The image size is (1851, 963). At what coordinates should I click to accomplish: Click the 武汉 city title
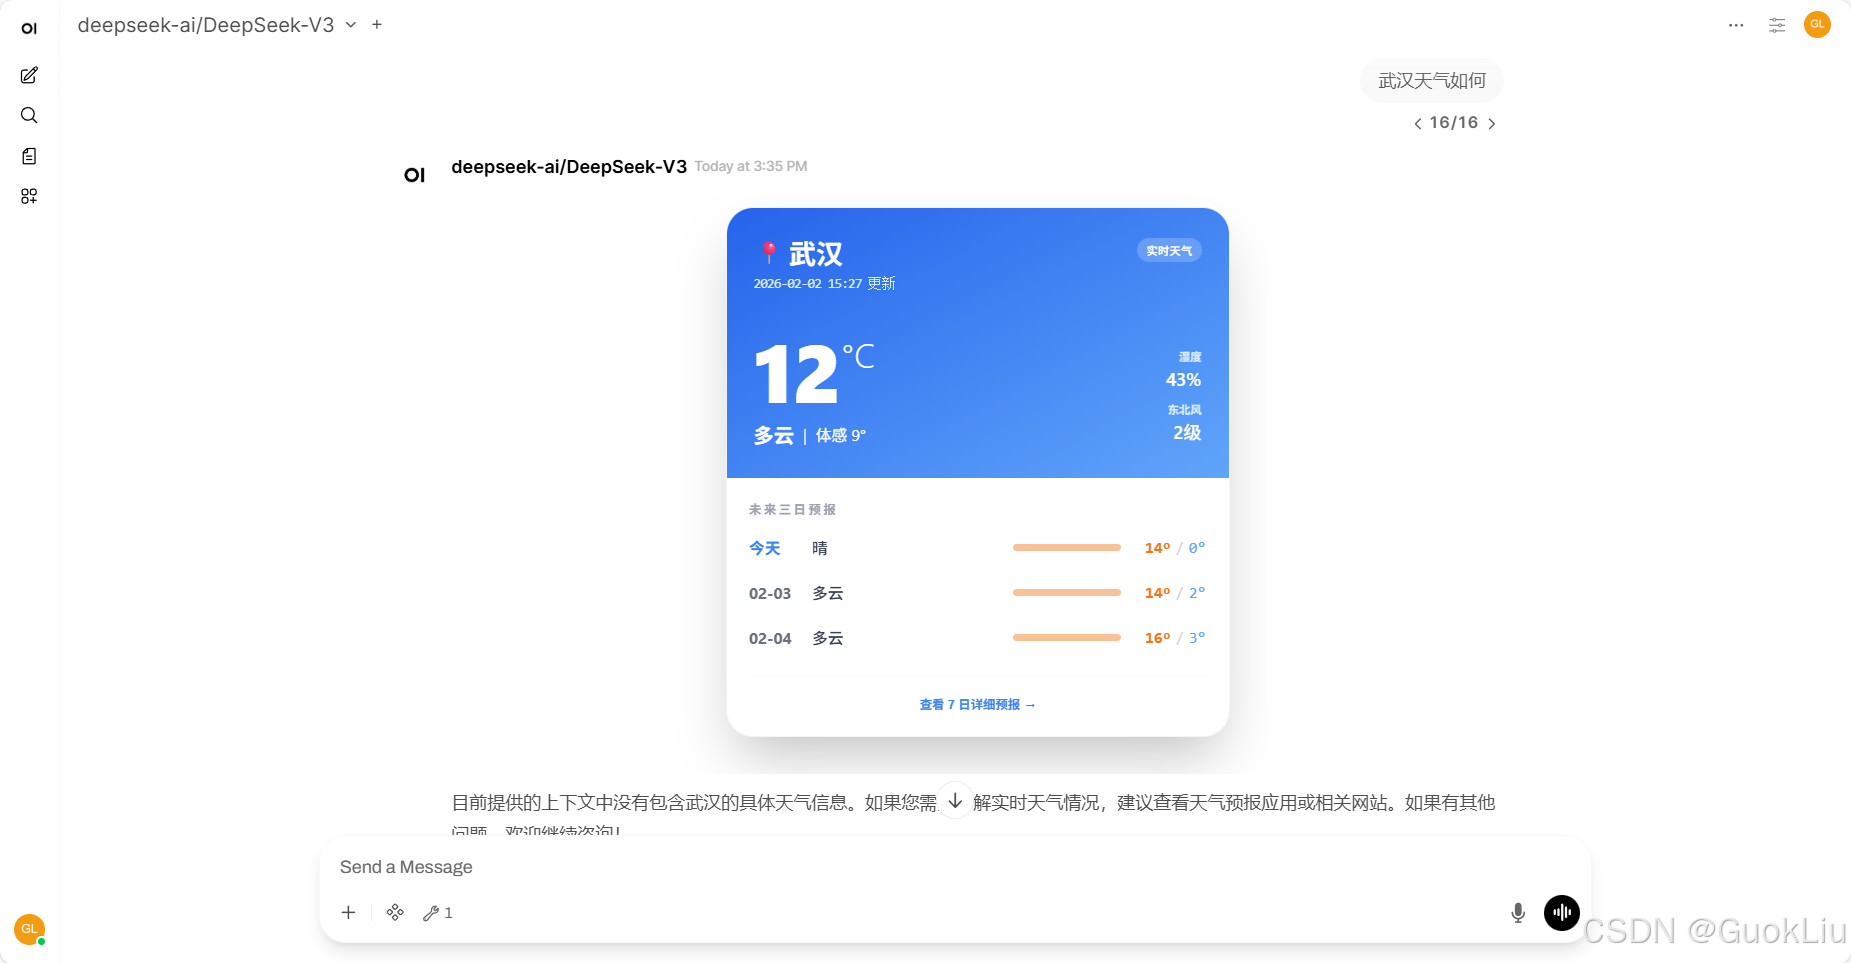point(816,254)
